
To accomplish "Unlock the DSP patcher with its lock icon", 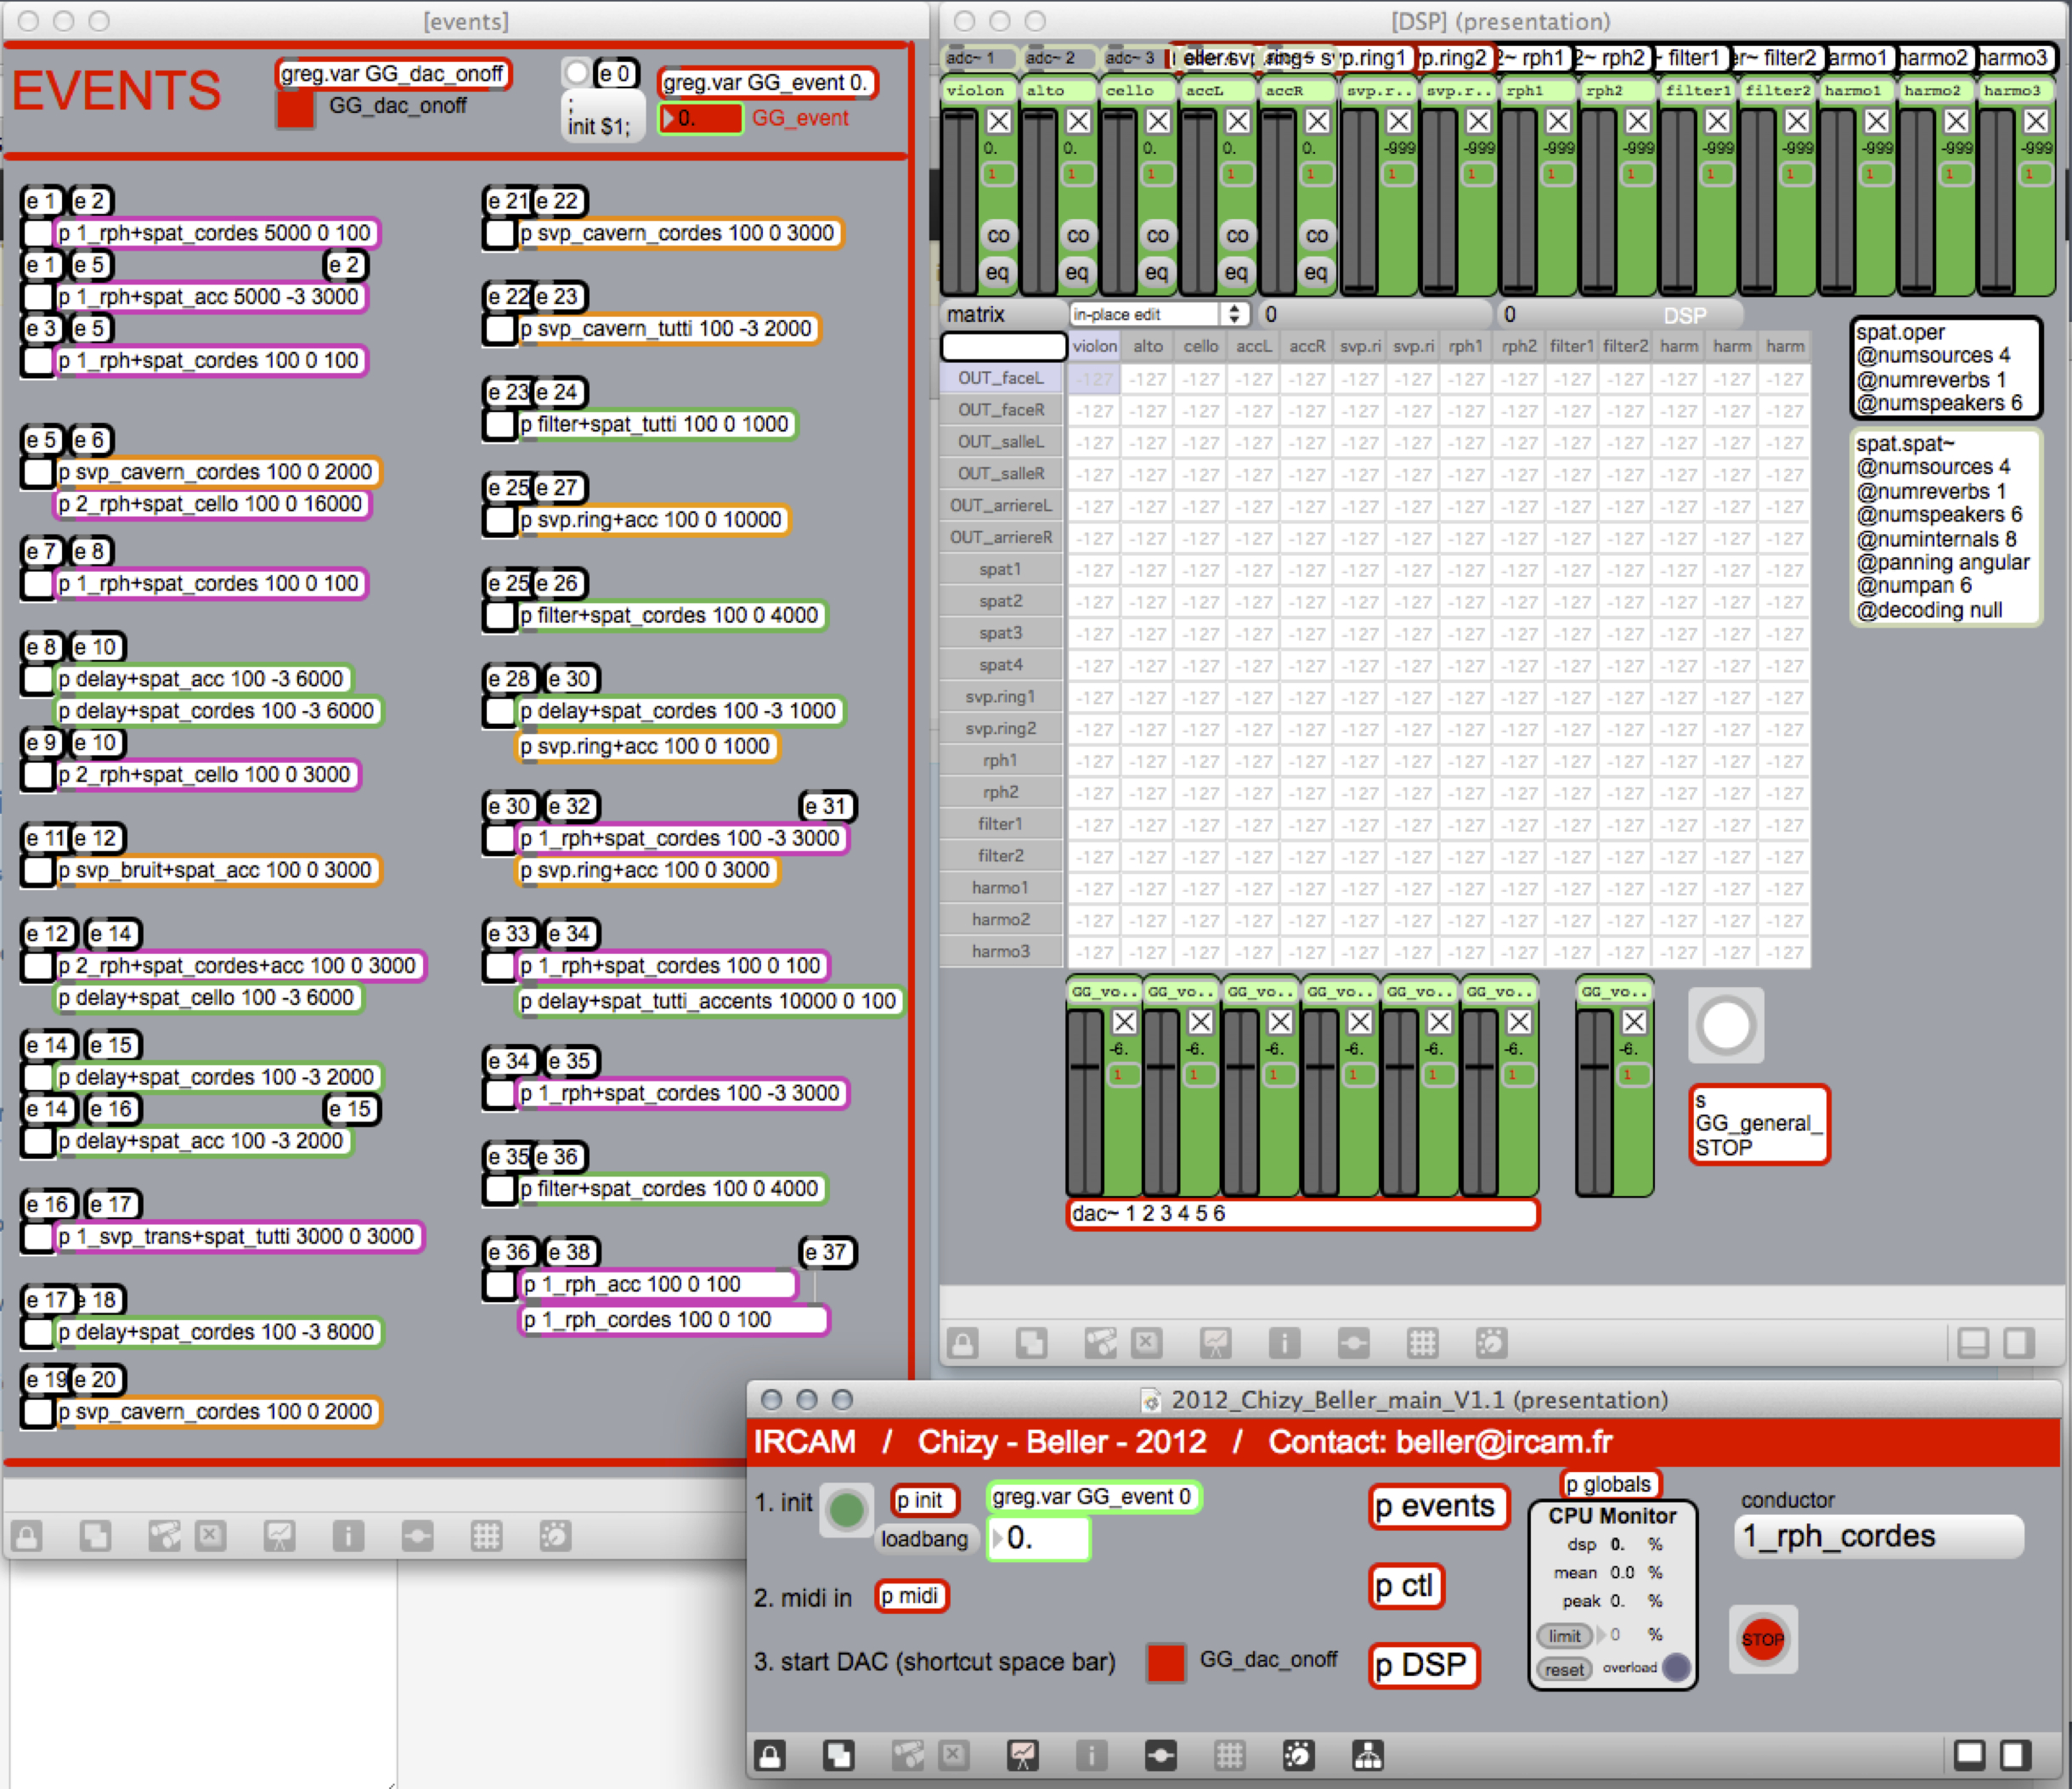I will point(963,1343).
